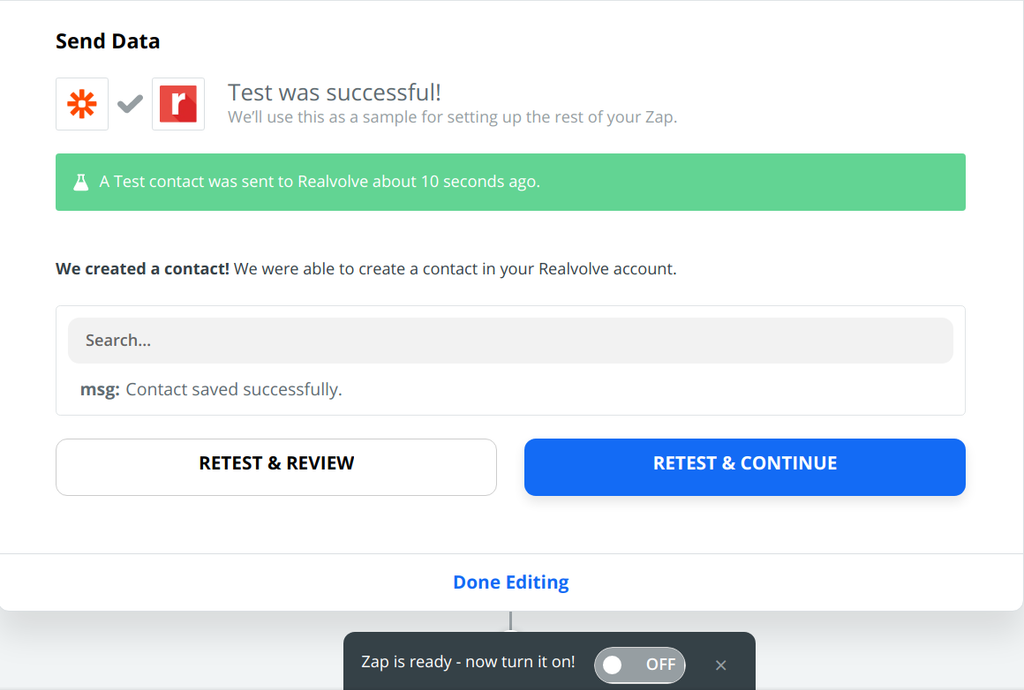Select the msg key label in results
The height and width of the screenshot is (690, 1024).
(100, 389)
